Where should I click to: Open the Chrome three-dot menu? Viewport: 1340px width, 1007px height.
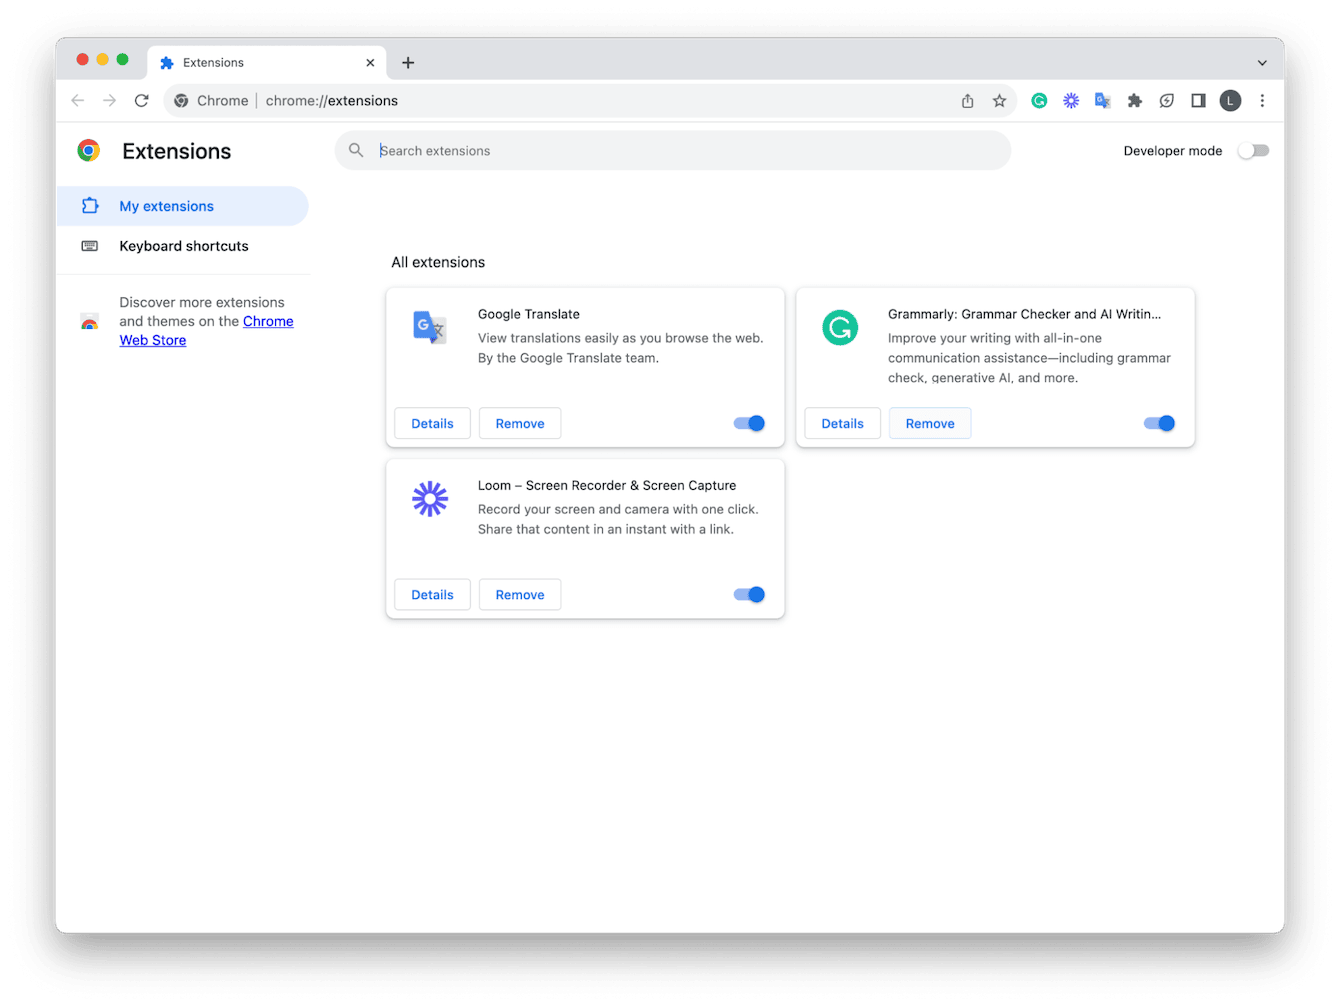[1262, 101]
